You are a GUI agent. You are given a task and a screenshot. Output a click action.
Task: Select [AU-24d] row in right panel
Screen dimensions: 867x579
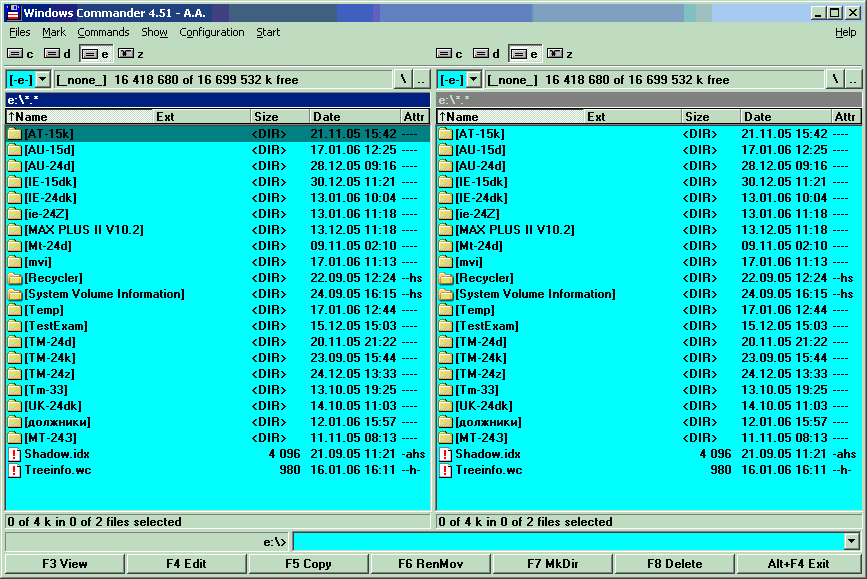[649, 166]
